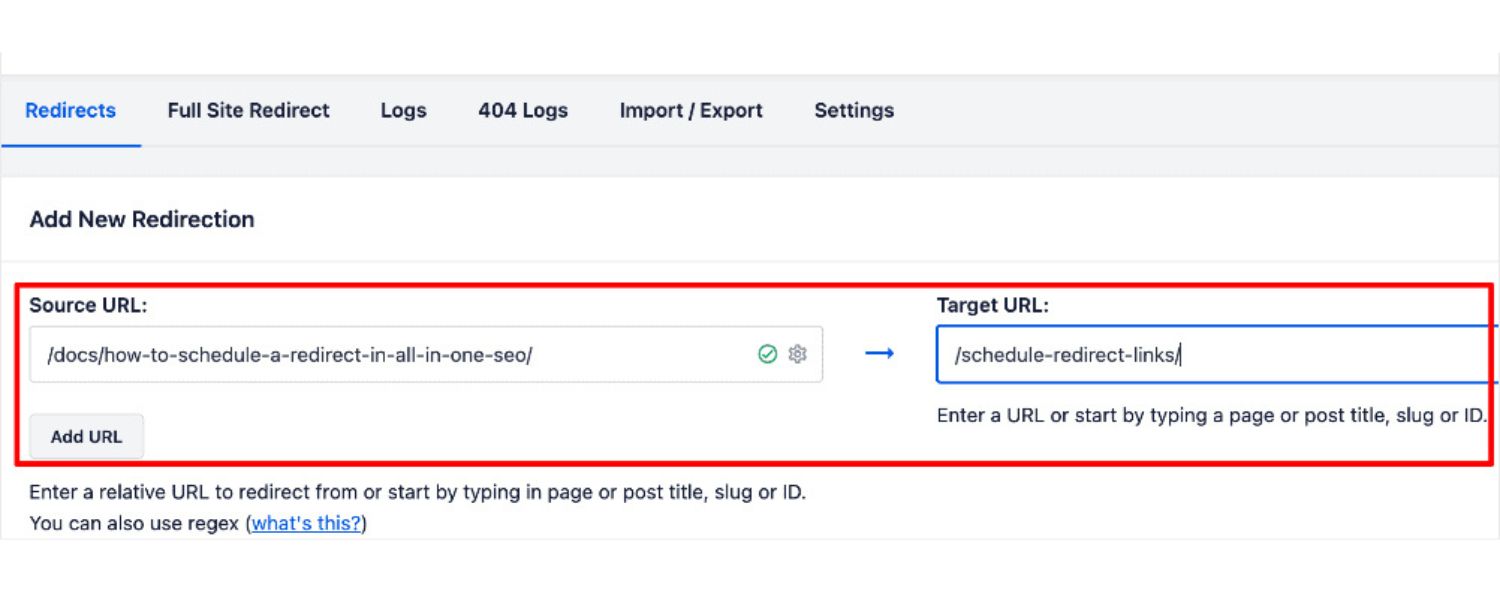
Task: Open the 404 Logs tab
Action: 522,111
